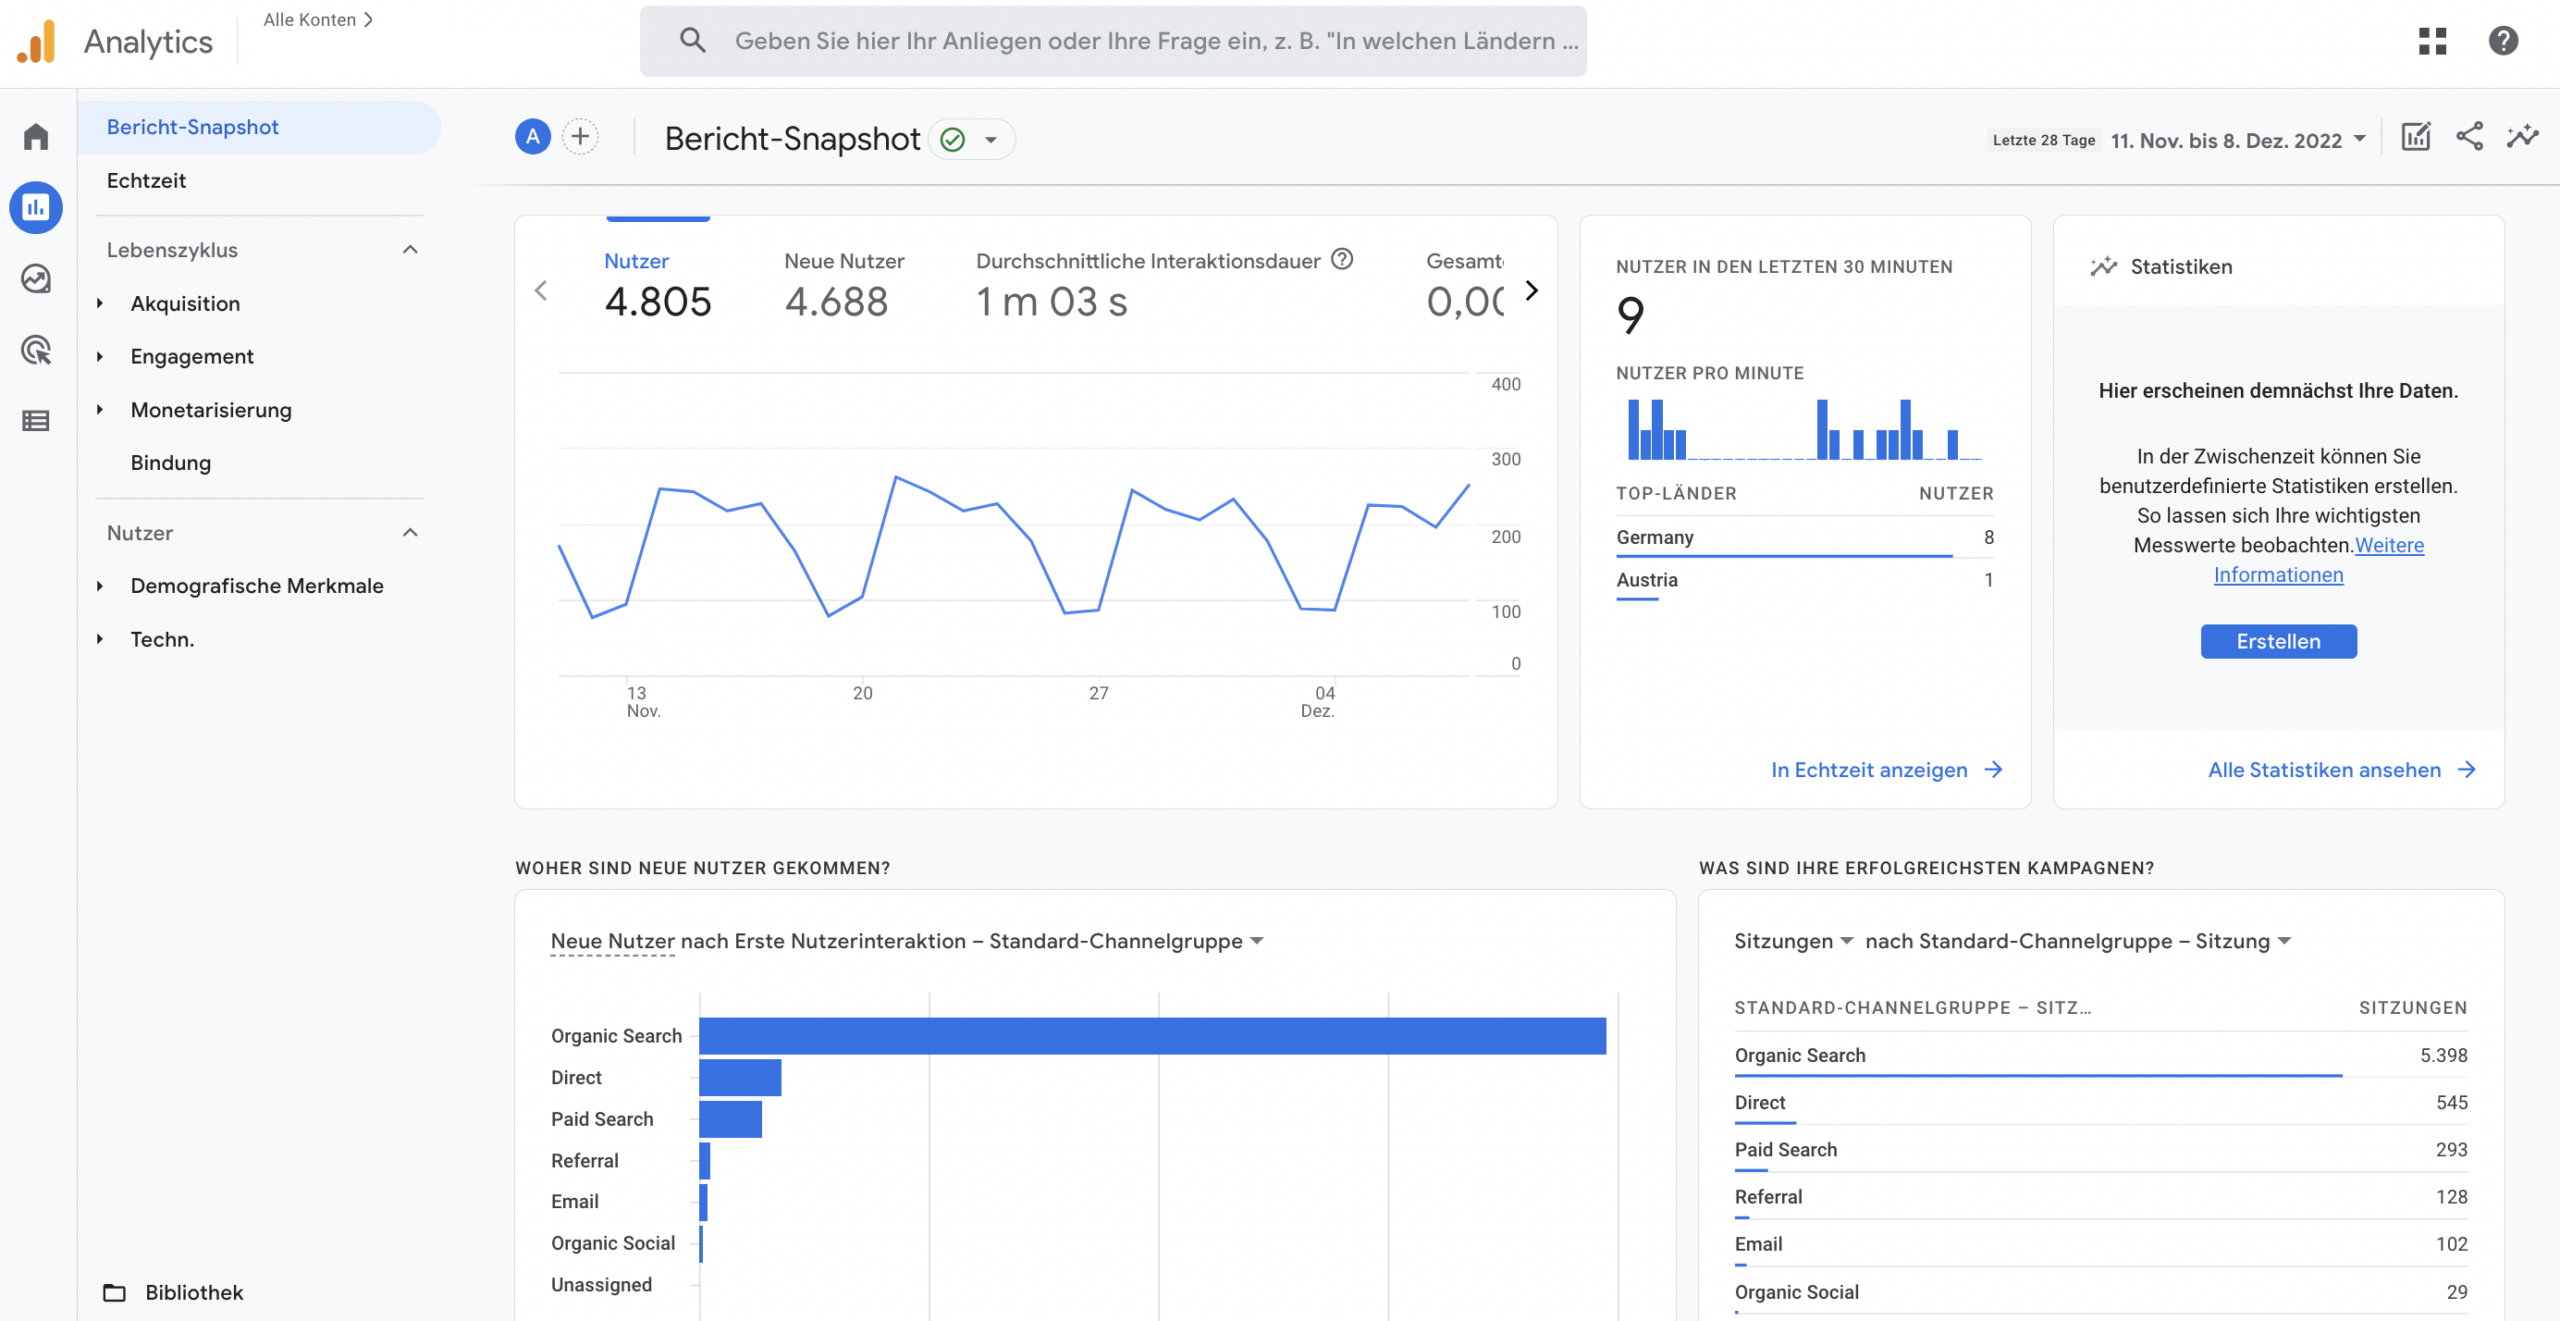Viewport: 2560px width, 1321px height.
Task: Open Weitere Informationen link
Action: coord(2320,560)
